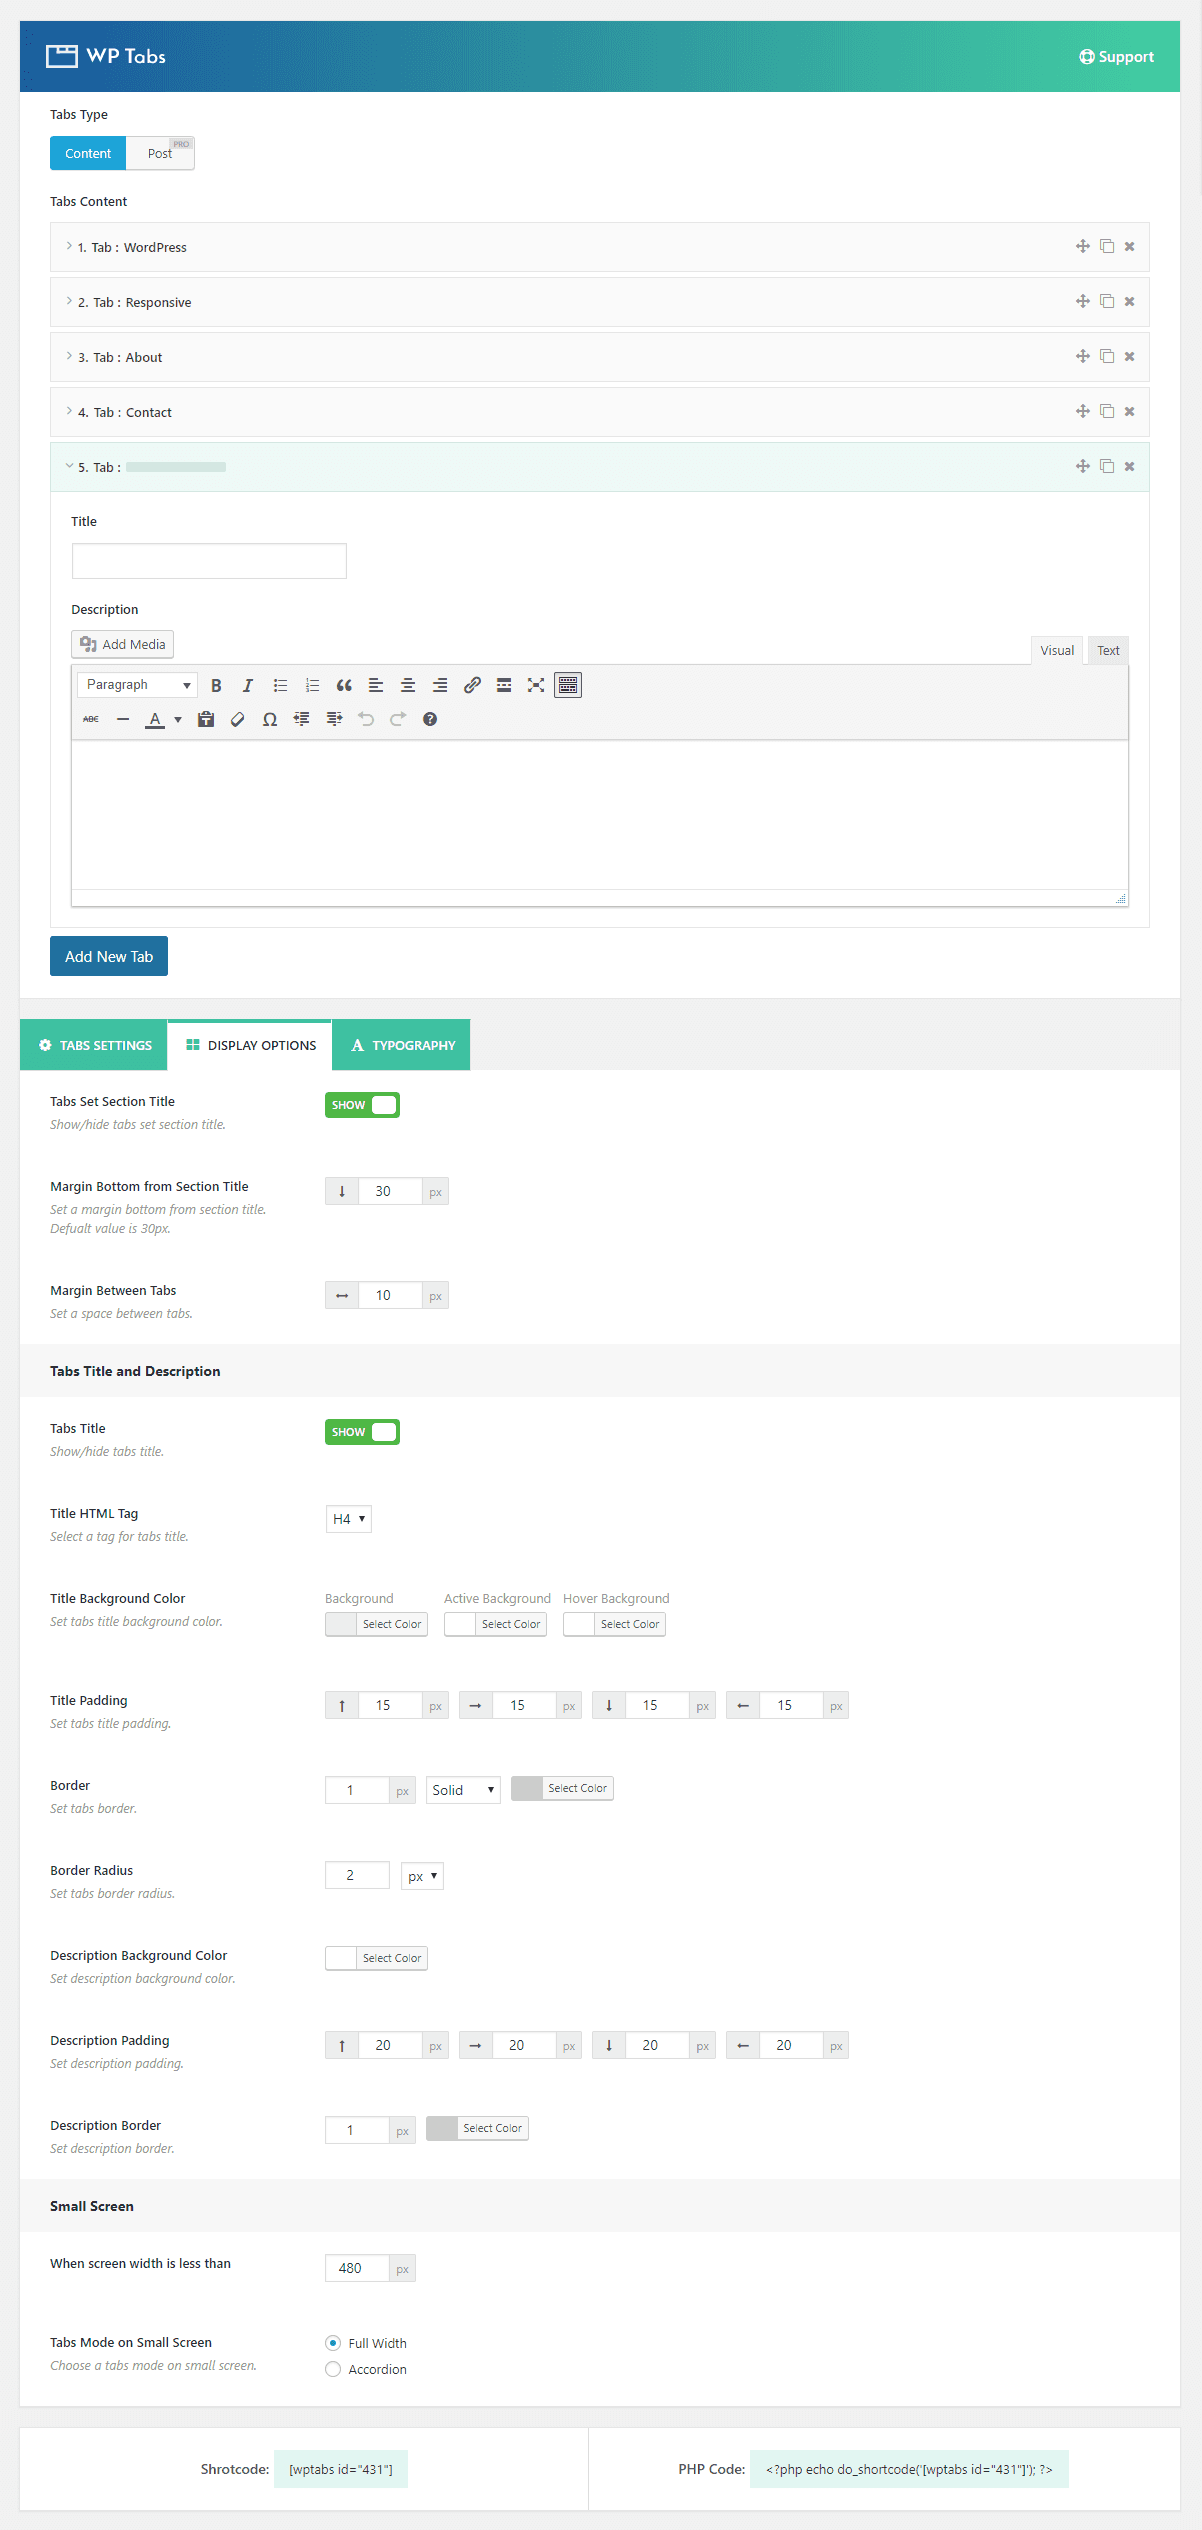Screen dimensions: 1202x2530
Task: Toggle Tabs Set Section Title switch
Action: coord(362,1105)
